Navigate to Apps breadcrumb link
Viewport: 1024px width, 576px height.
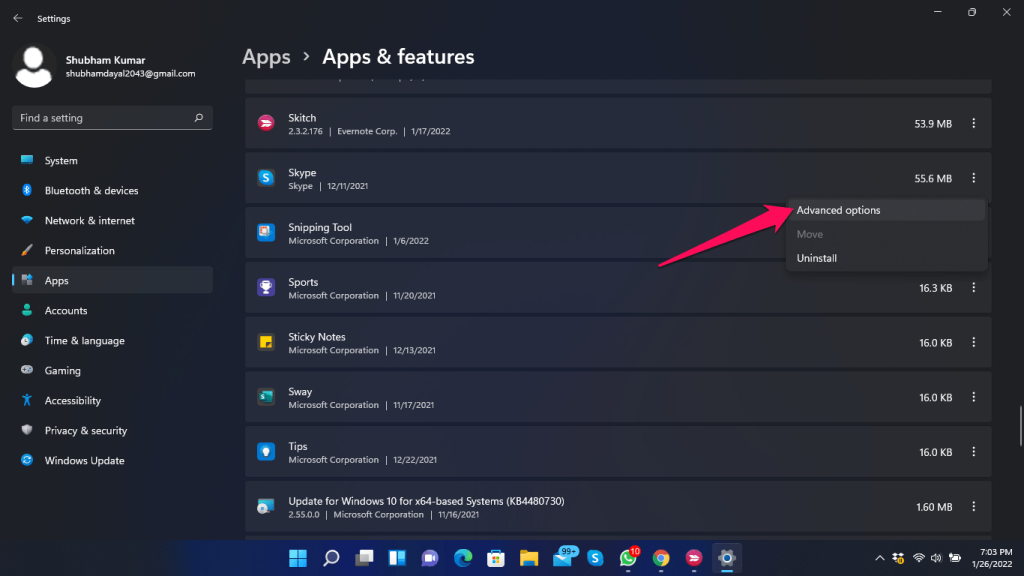(266, 57)
